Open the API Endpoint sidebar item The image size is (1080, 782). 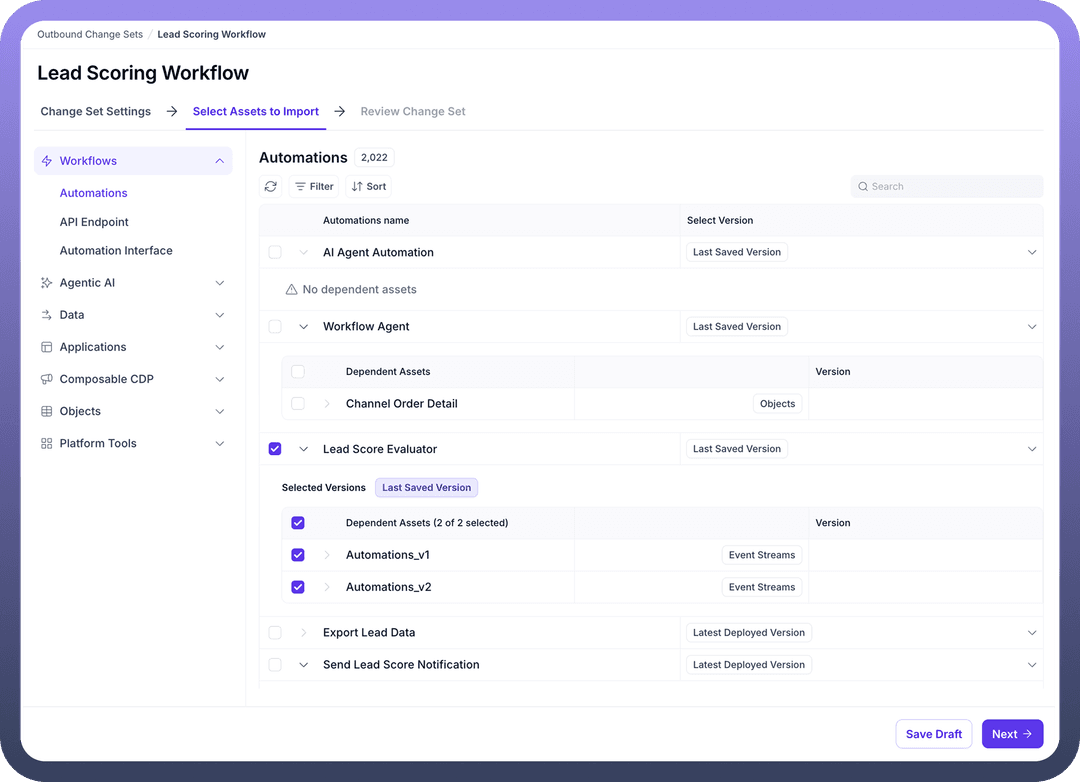[x=94, y=222]
